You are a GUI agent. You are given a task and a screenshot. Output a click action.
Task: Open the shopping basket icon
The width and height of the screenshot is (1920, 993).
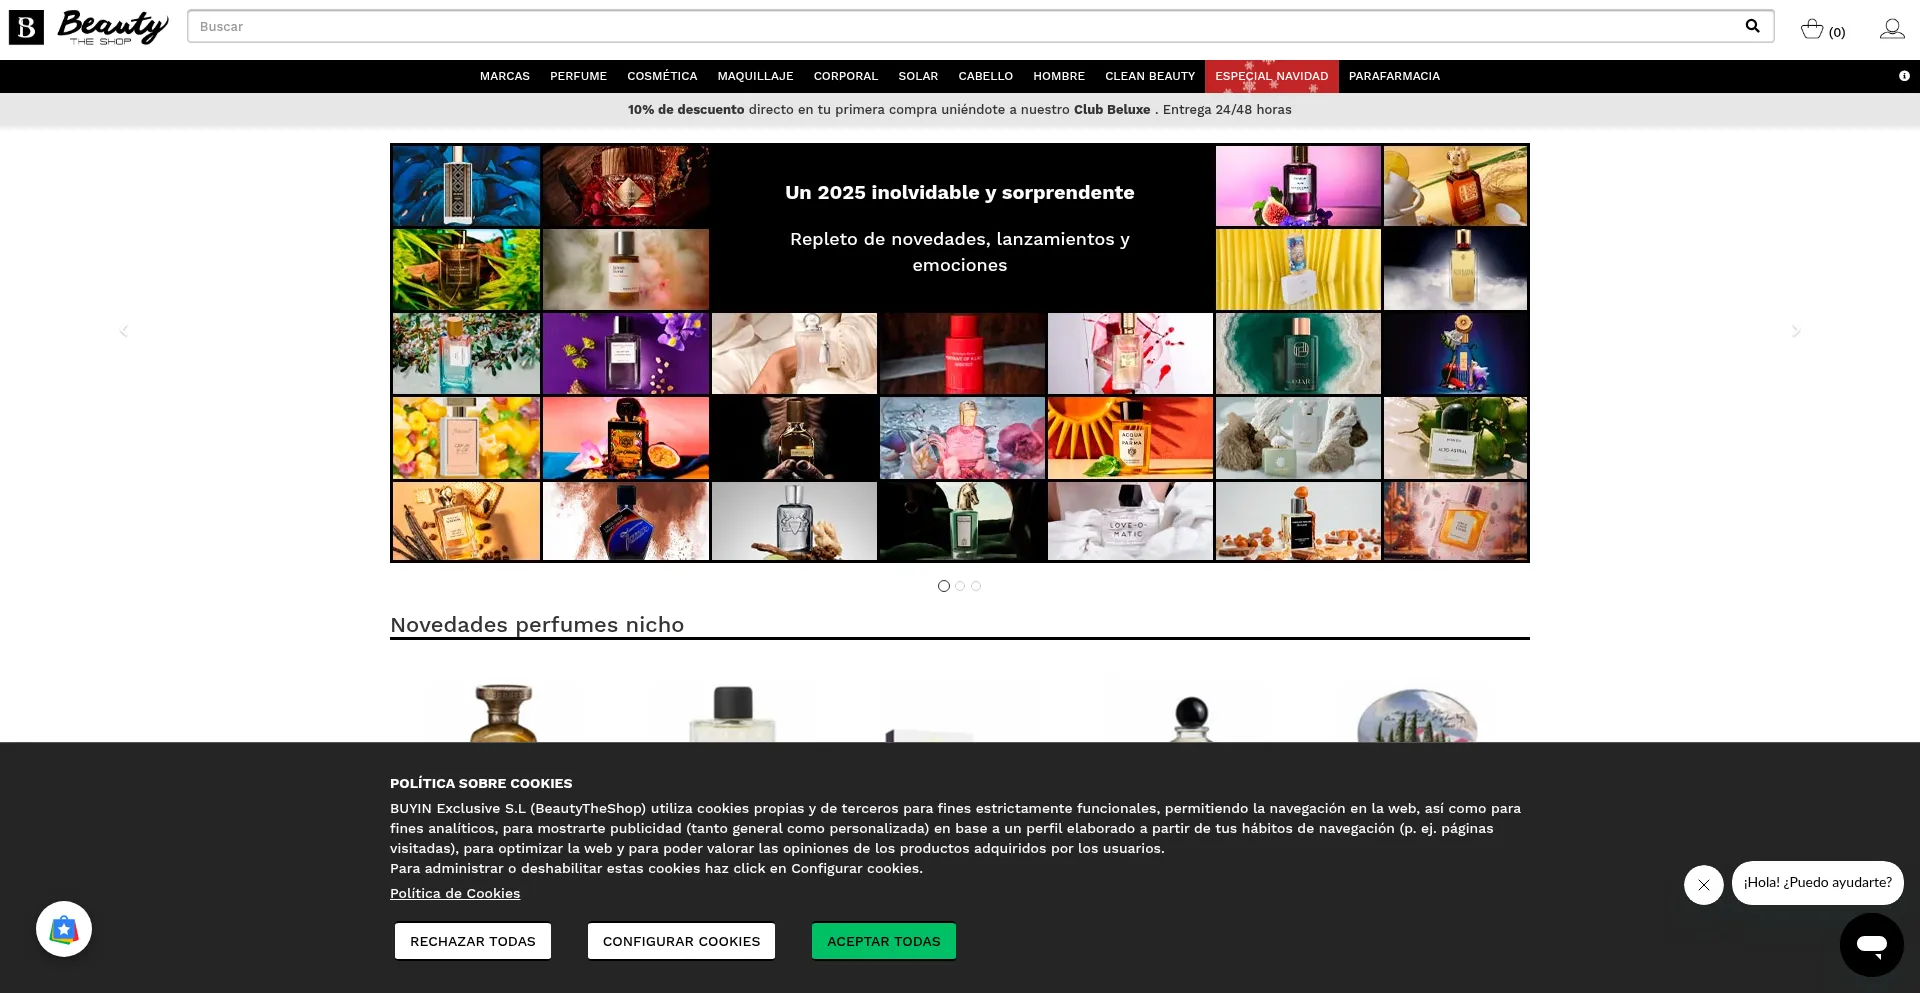click(1812, 29)
